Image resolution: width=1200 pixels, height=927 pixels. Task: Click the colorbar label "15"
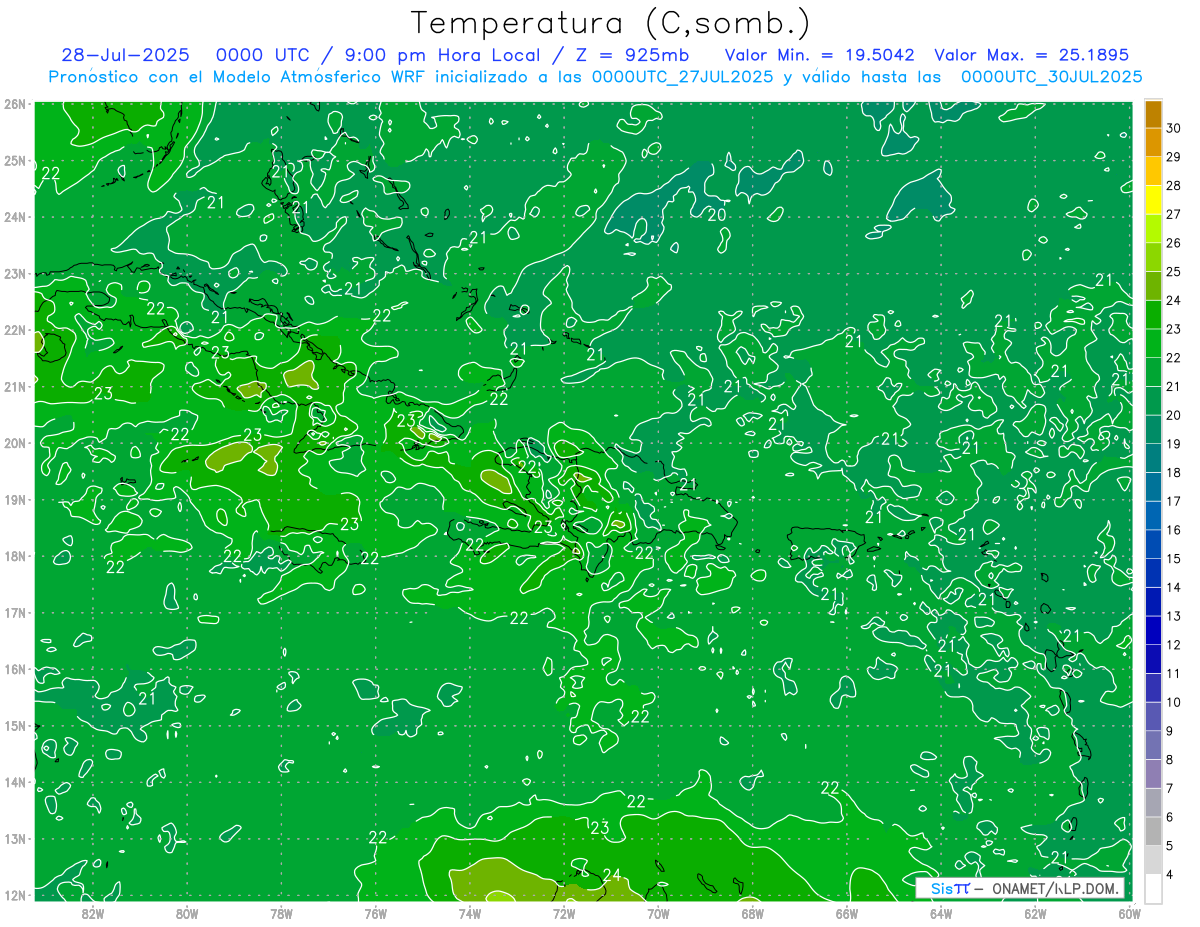coord(1174,558)
